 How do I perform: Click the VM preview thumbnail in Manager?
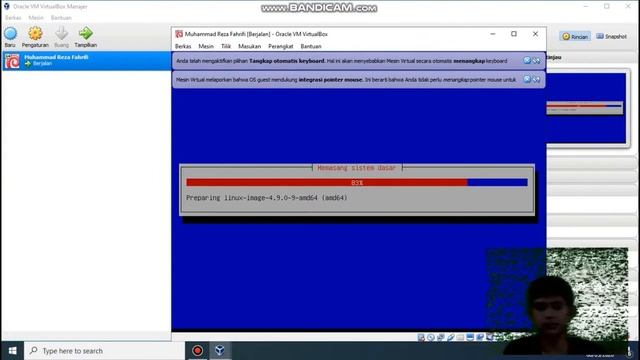pos(586,108)
